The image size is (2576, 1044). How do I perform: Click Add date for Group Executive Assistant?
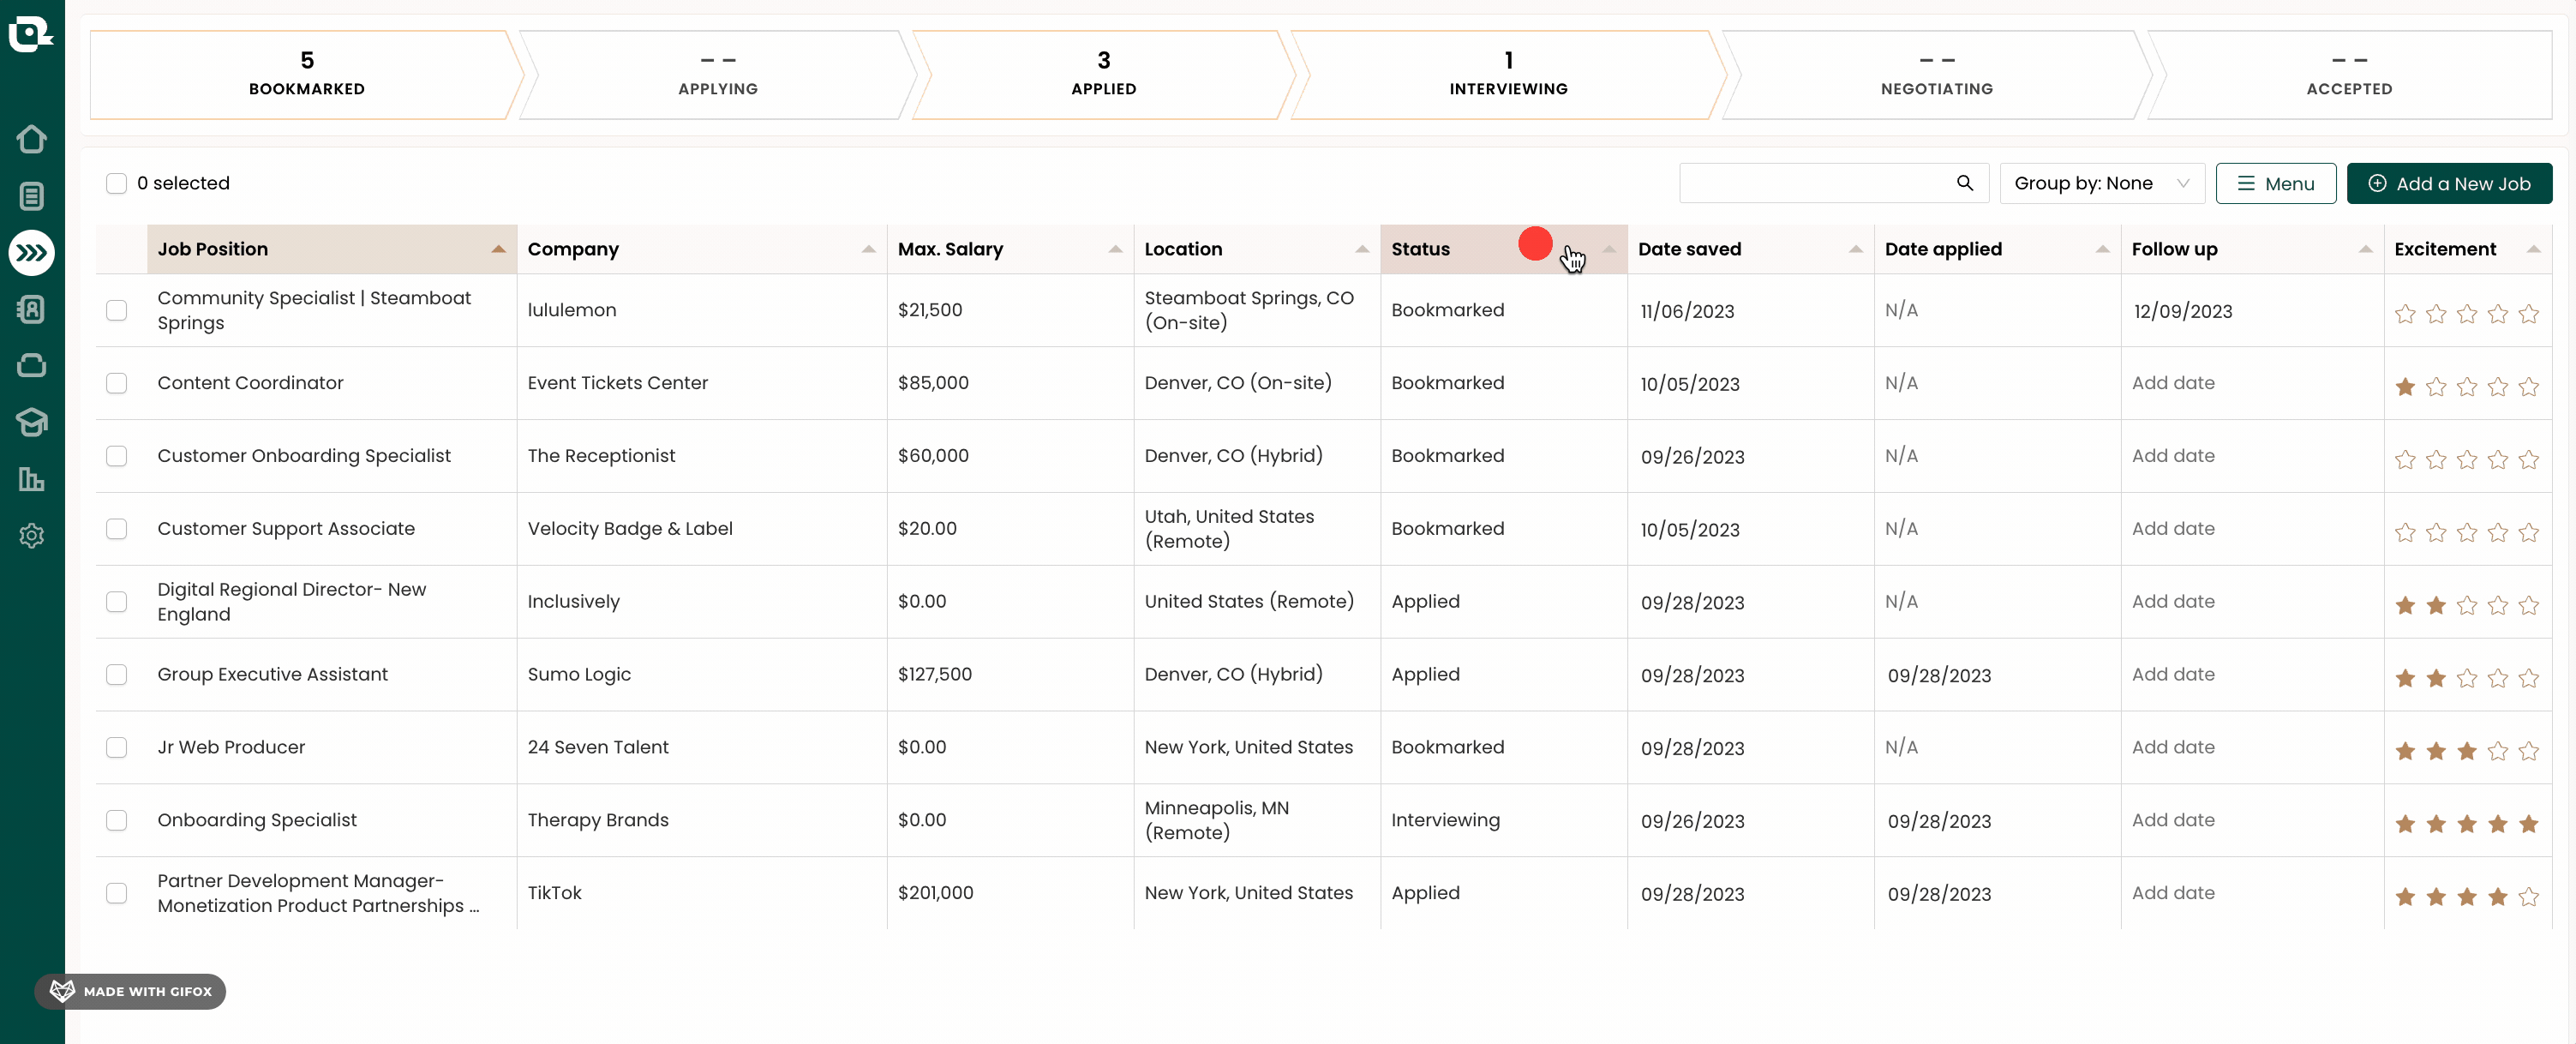(2172, 674)
